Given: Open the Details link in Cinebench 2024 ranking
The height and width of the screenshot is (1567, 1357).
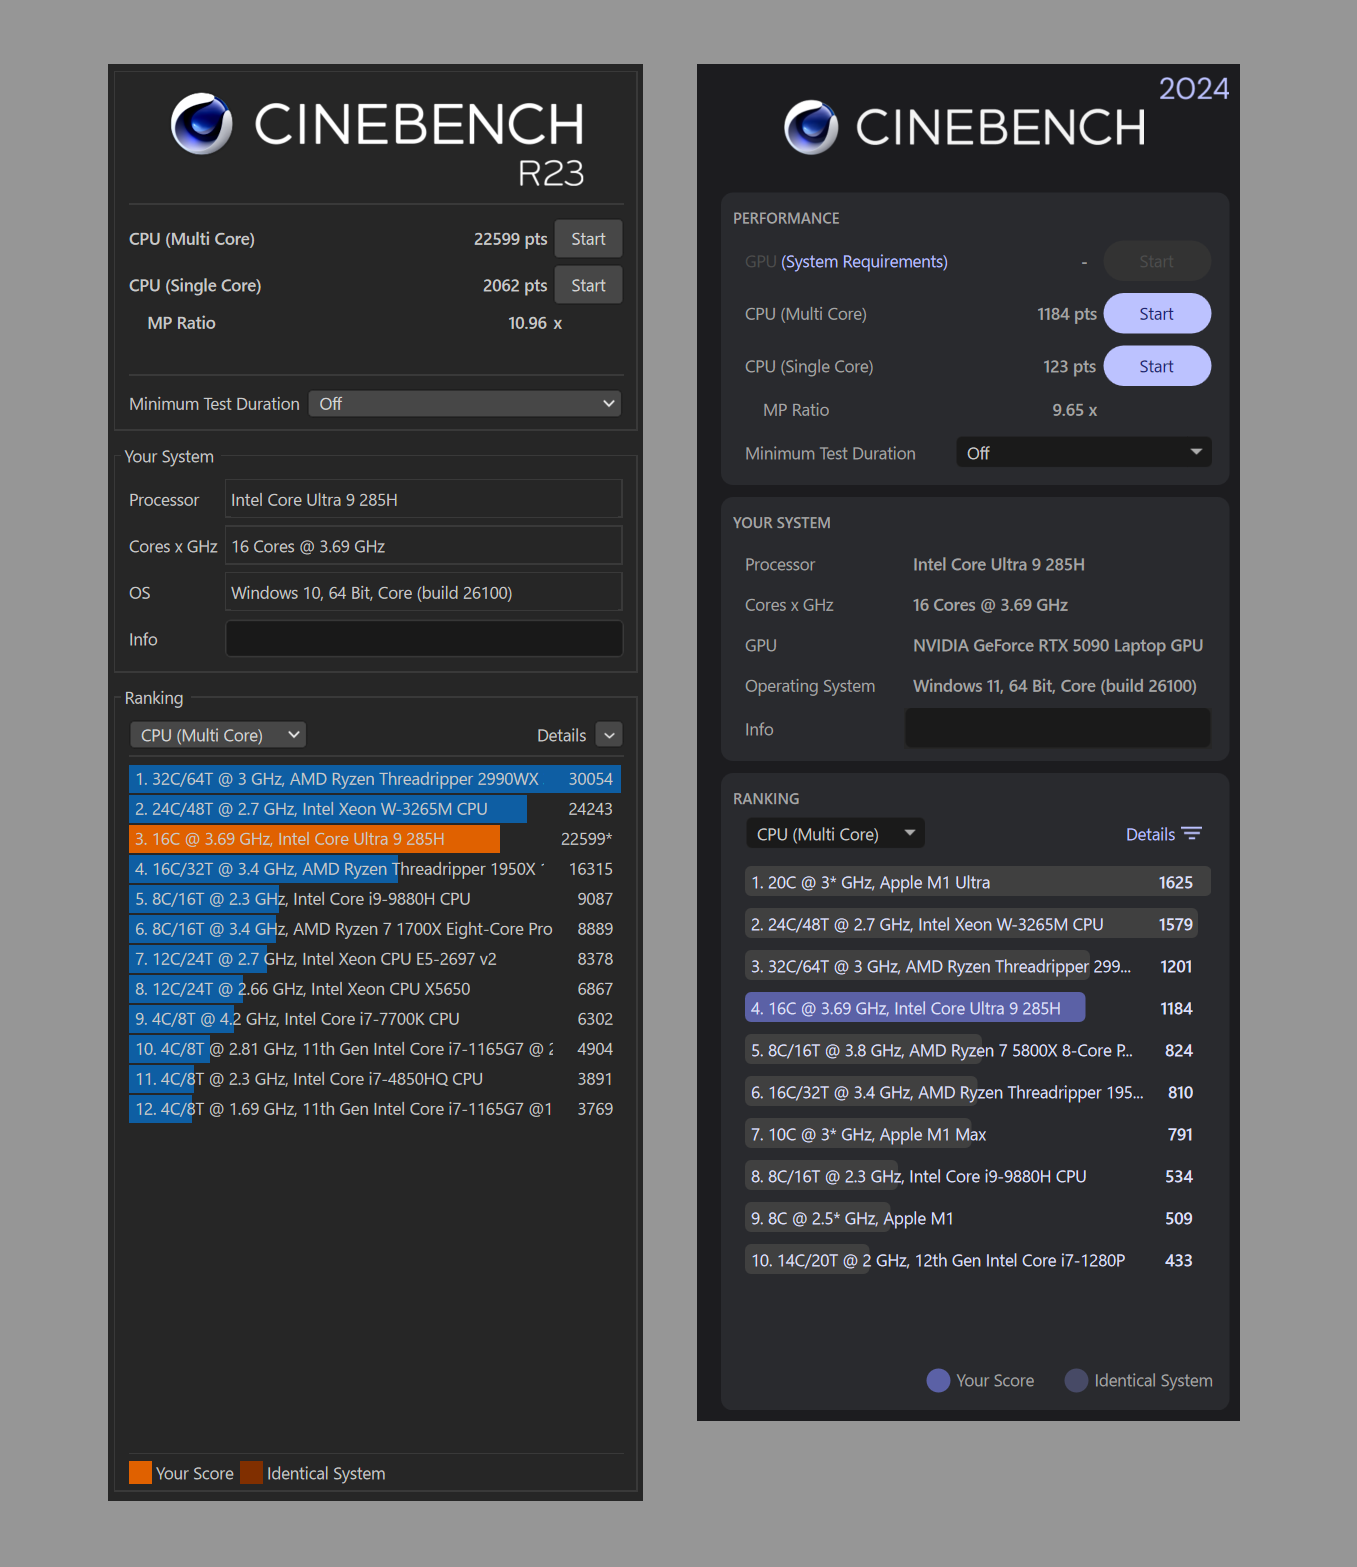Looking at the screenshot, I should pyautogui.click(x=1150, y=834).
